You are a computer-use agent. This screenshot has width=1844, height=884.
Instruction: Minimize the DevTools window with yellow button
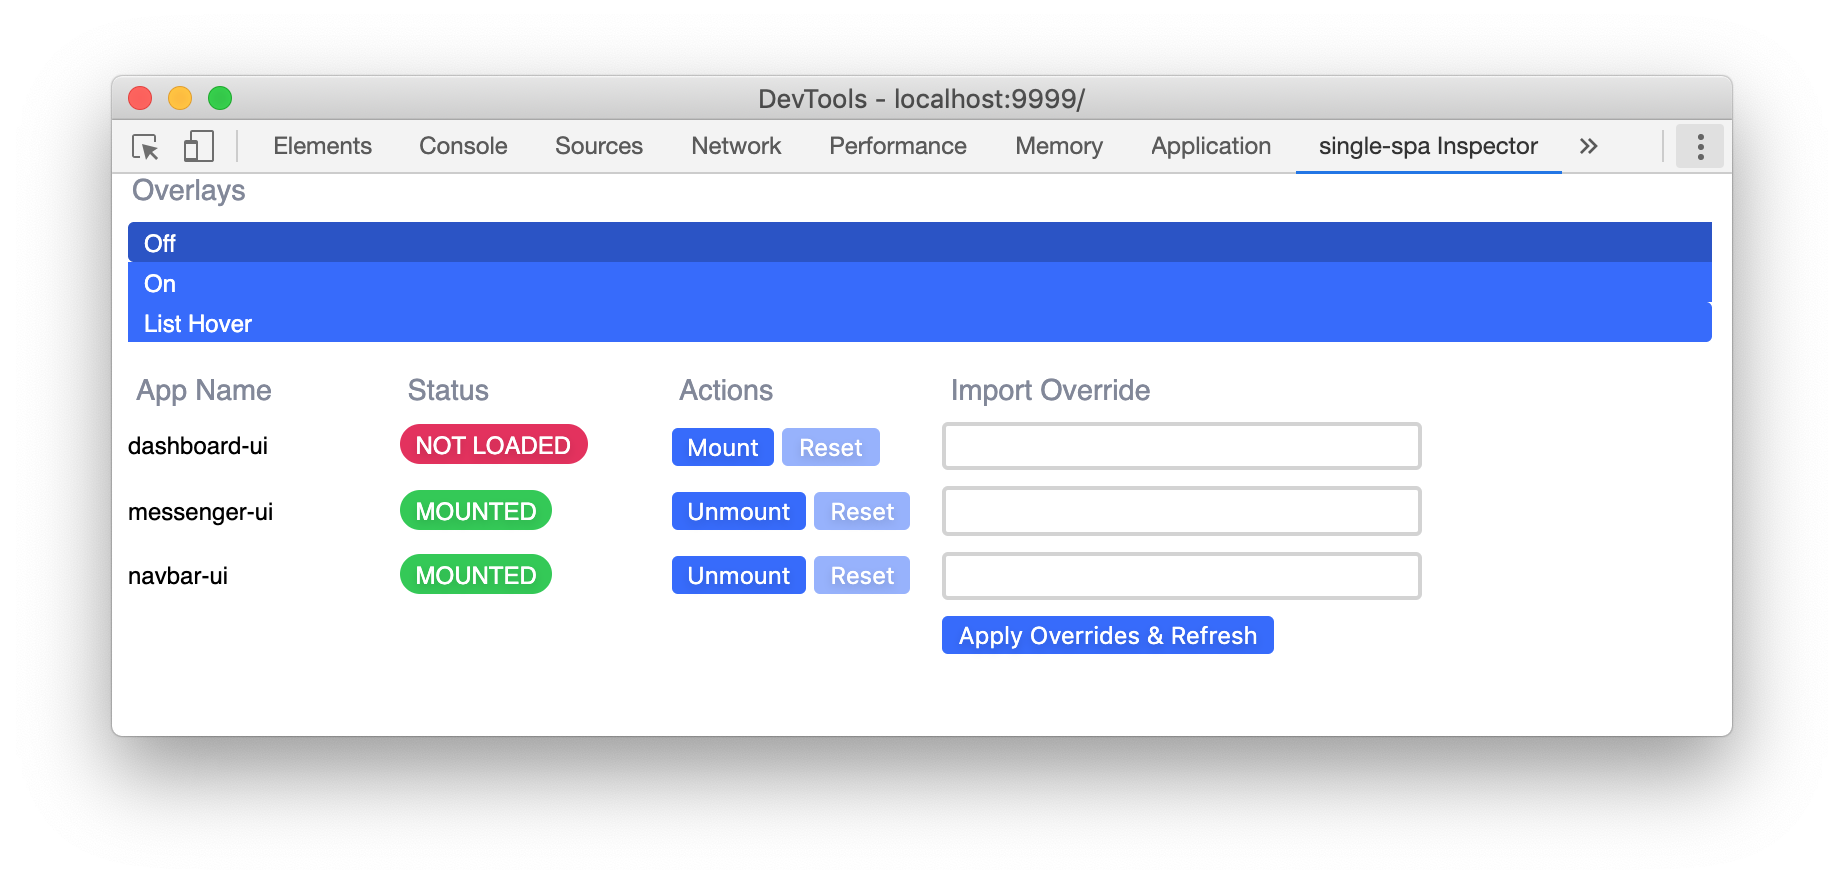[180, 98]
